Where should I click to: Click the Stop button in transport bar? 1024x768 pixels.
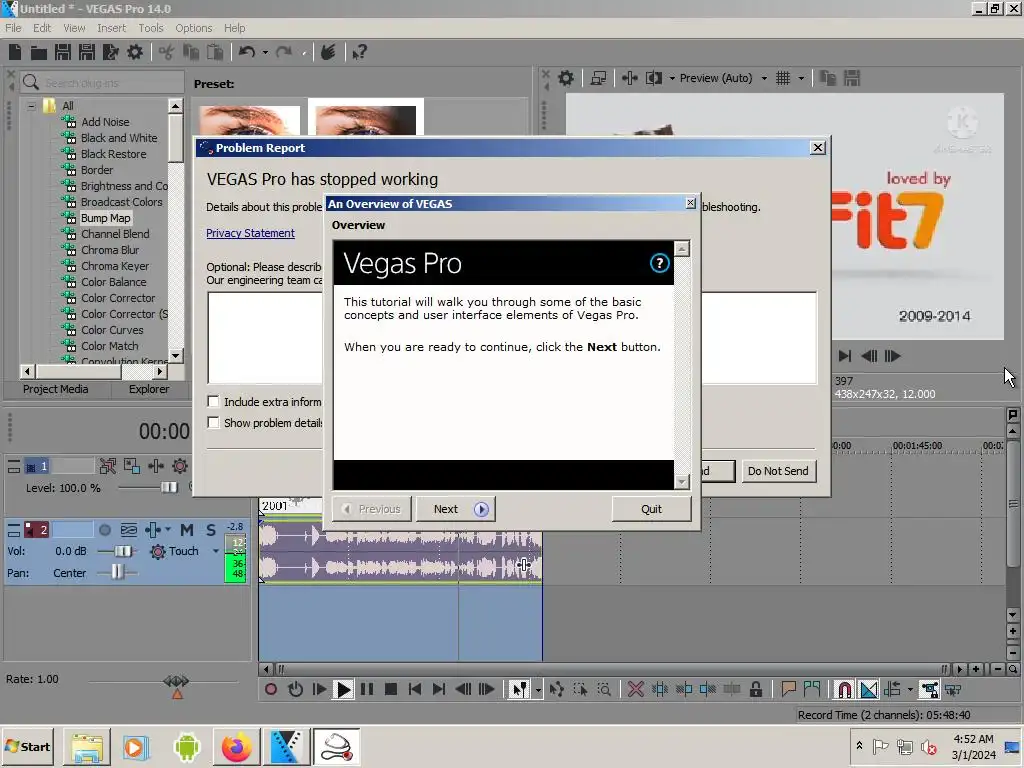(x=391, y=689)
